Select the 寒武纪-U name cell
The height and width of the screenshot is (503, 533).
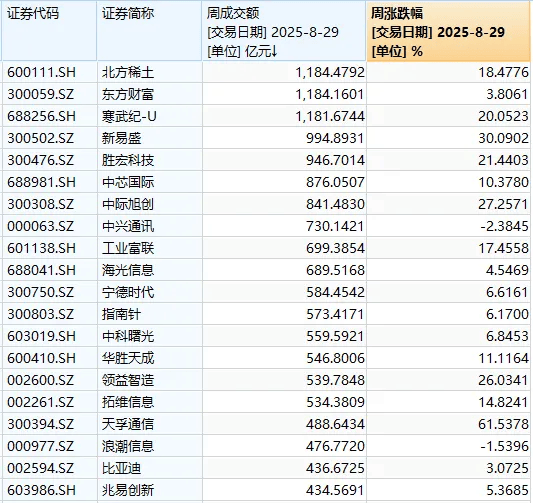[150, 116]
